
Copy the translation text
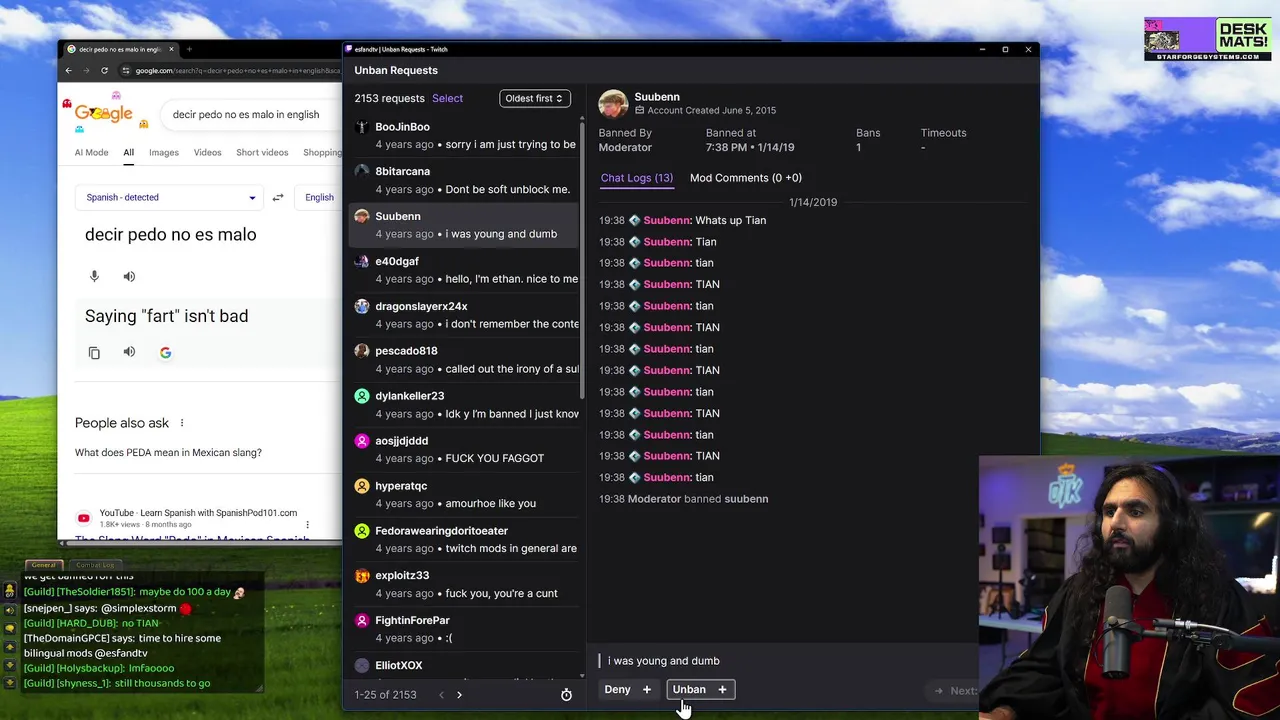(x=94, y=353)
